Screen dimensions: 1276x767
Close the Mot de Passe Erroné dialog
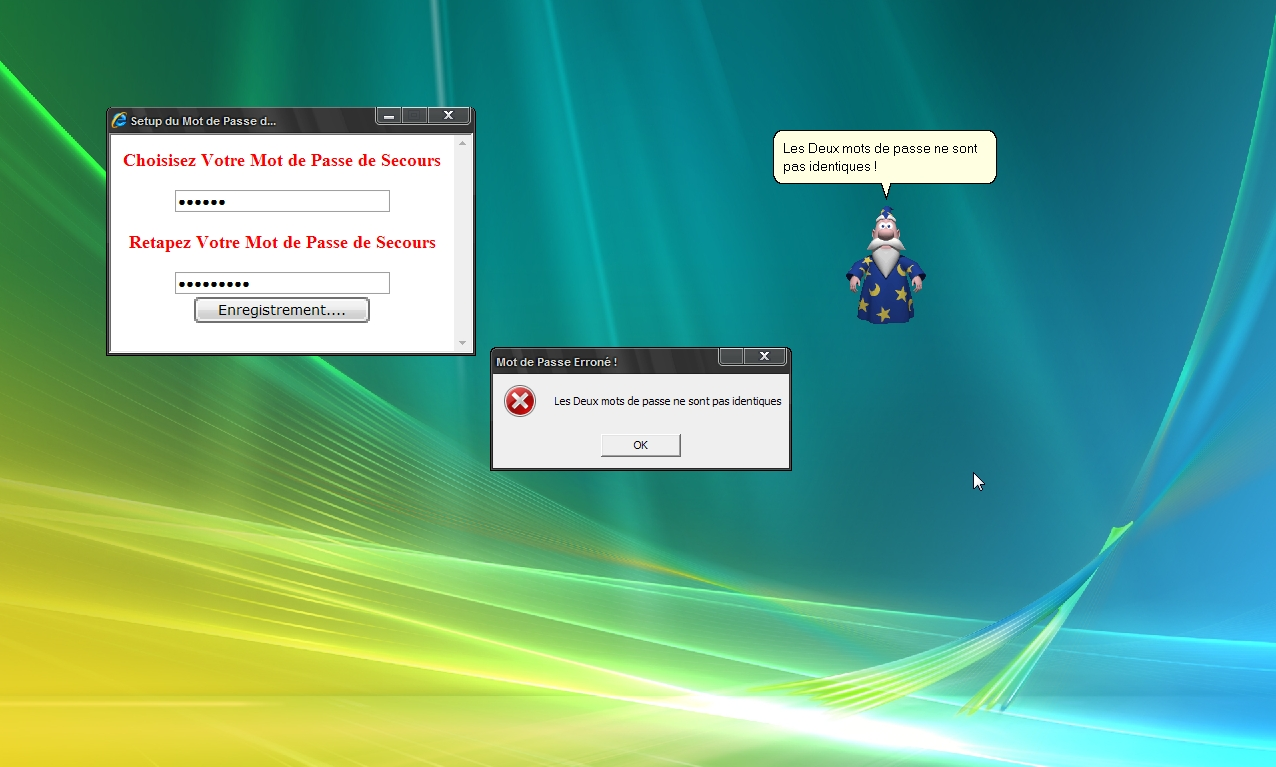pos(765,356)
